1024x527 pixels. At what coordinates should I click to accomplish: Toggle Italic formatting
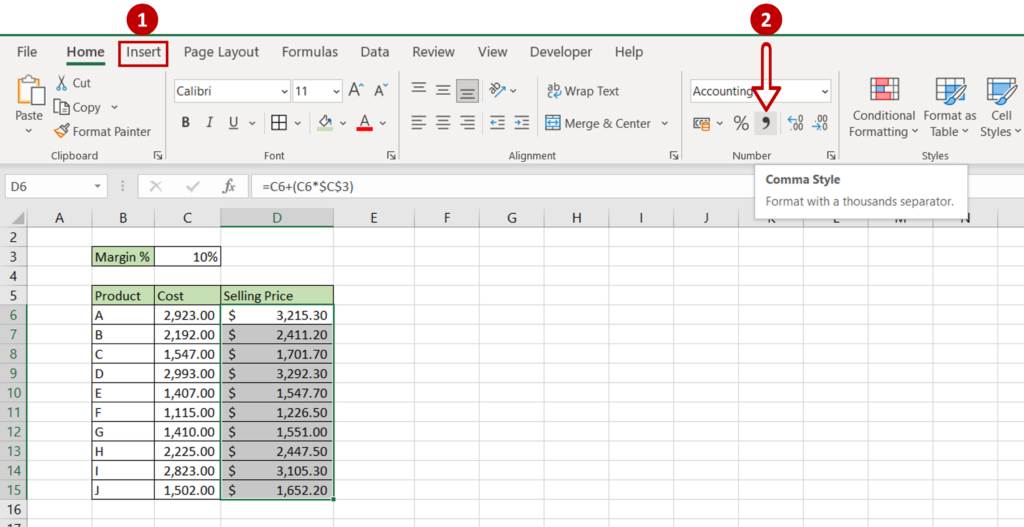[209, 123]
